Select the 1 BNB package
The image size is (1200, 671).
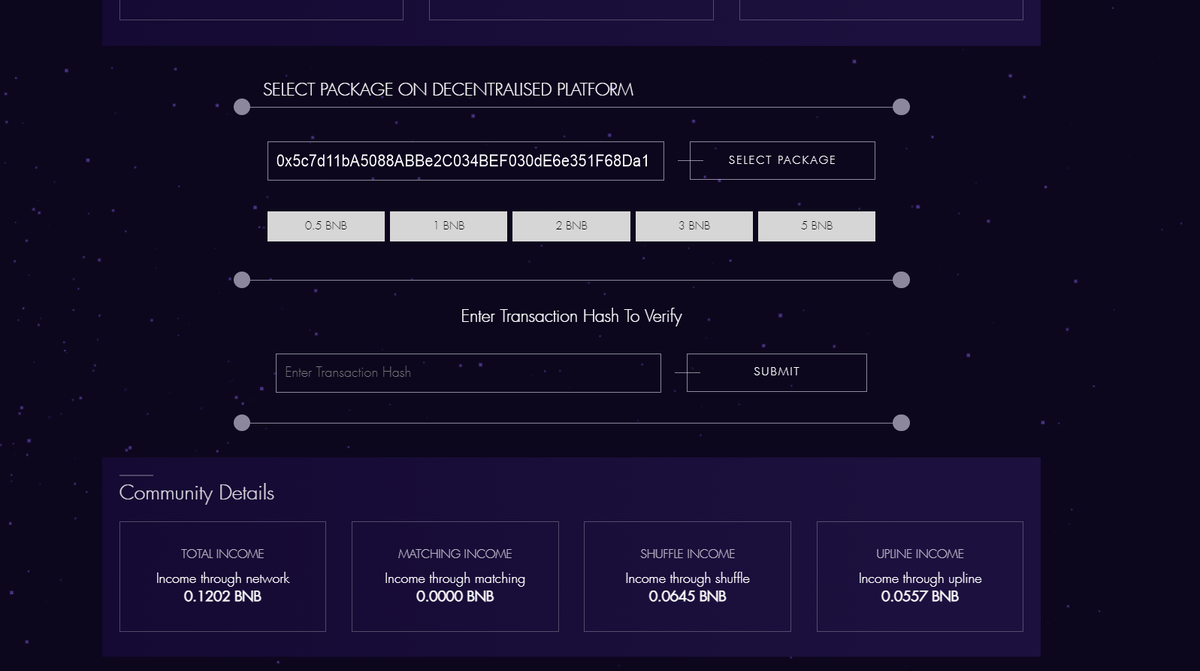448,226
